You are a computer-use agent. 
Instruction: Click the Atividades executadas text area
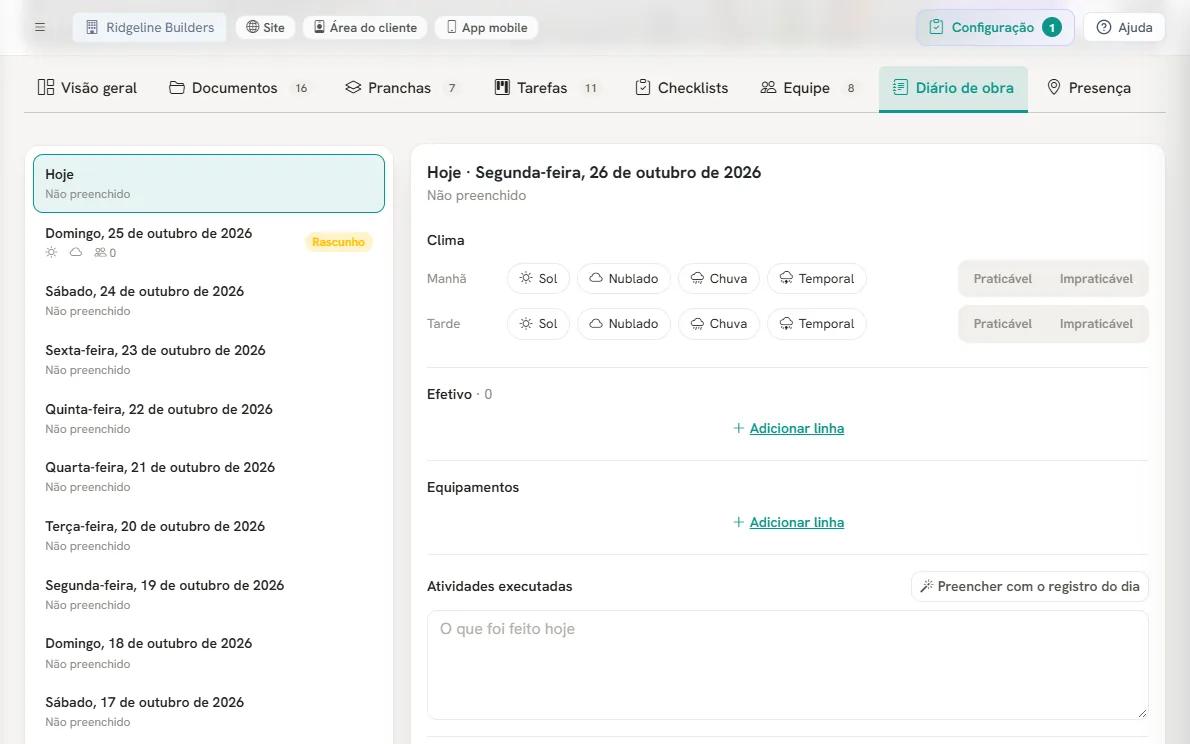(x=787, y=665)
